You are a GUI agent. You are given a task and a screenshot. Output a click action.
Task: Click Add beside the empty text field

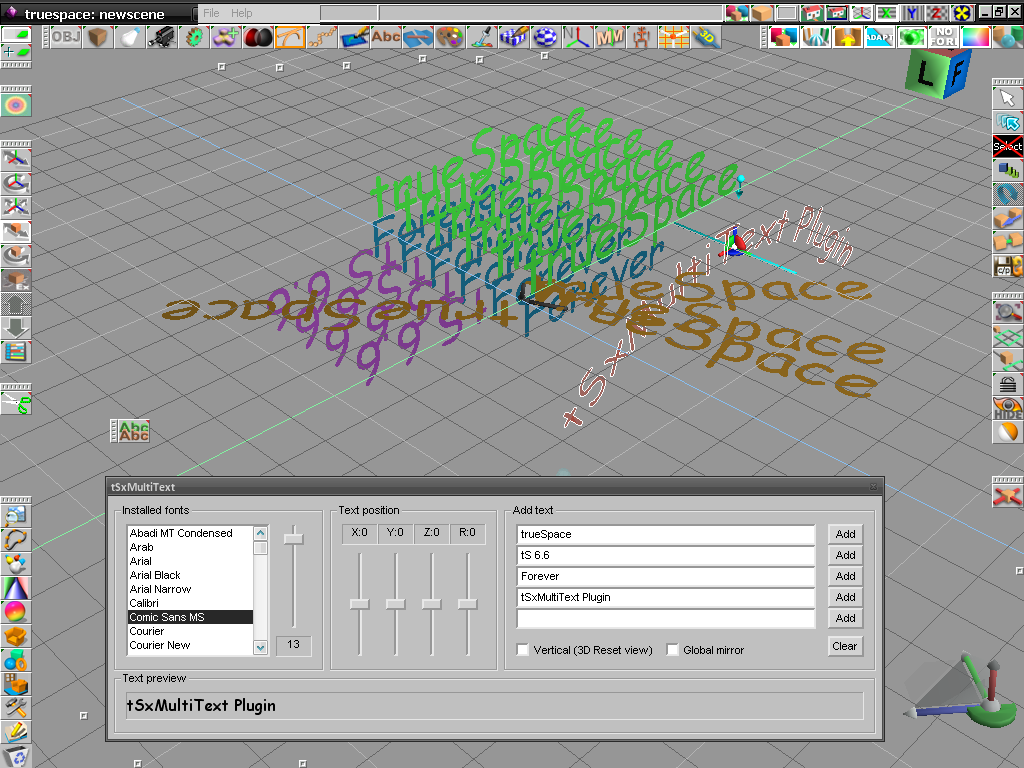845,618
